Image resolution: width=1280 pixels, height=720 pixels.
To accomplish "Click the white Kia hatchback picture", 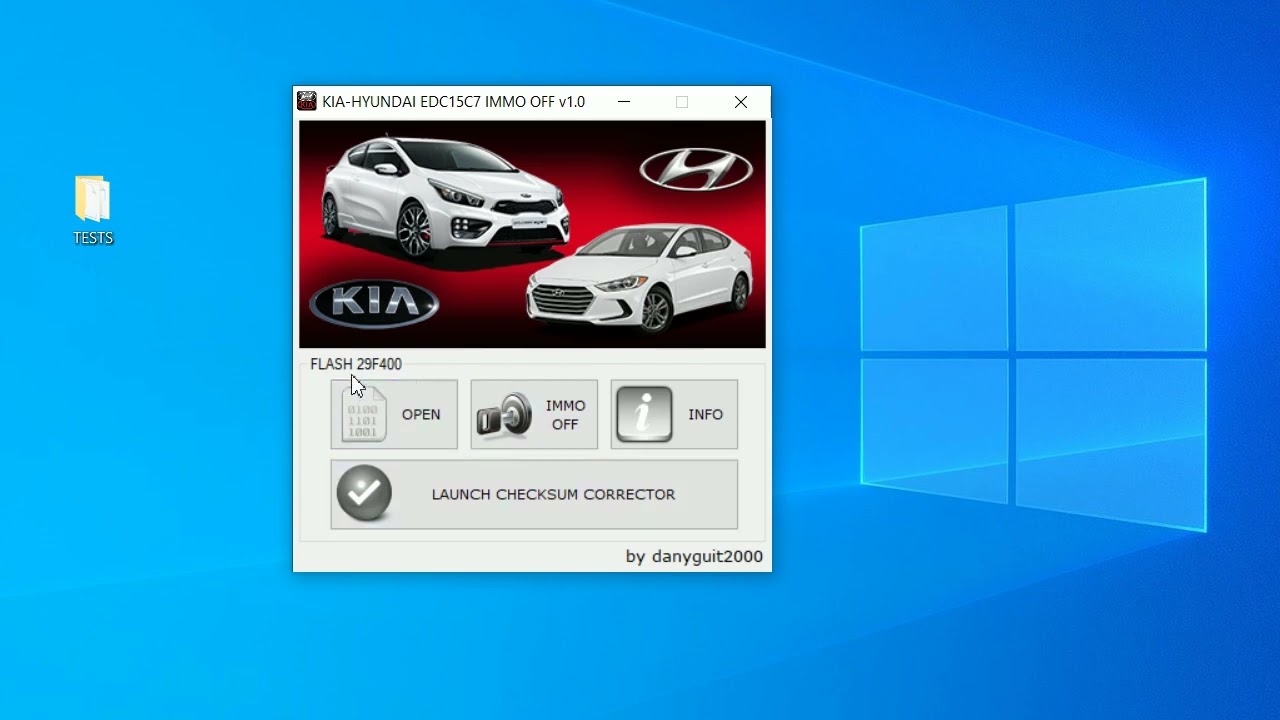I will (445, 195).
